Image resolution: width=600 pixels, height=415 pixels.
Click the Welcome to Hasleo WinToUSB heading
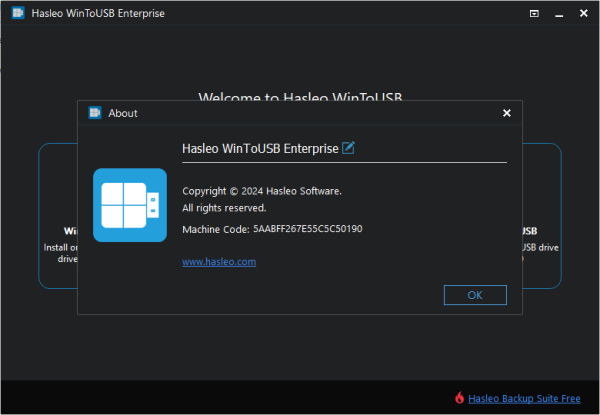[300, 97]
